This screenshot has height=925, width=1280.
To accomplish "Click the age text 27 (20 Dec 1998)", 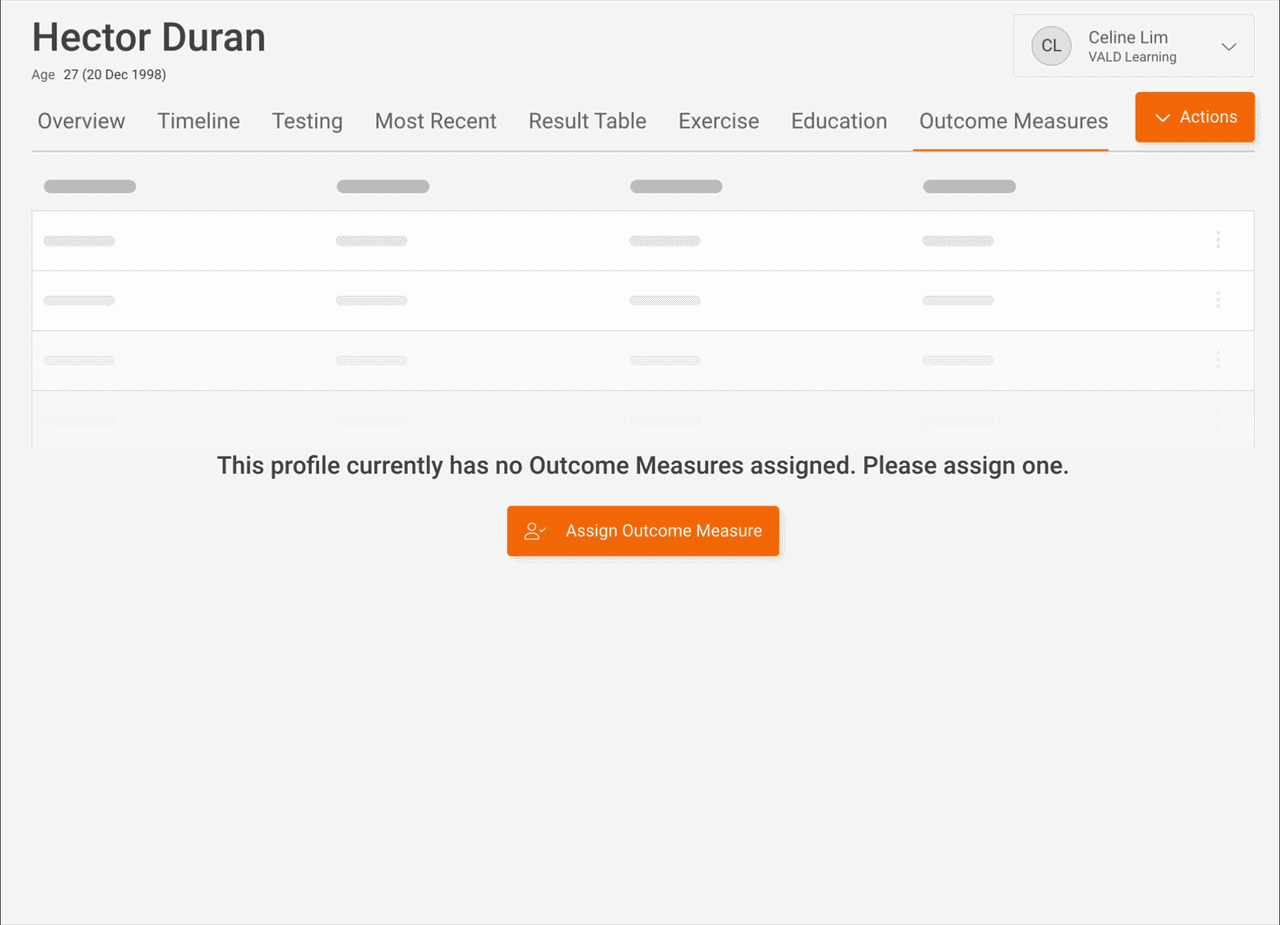I will click(x=115, y=75).
